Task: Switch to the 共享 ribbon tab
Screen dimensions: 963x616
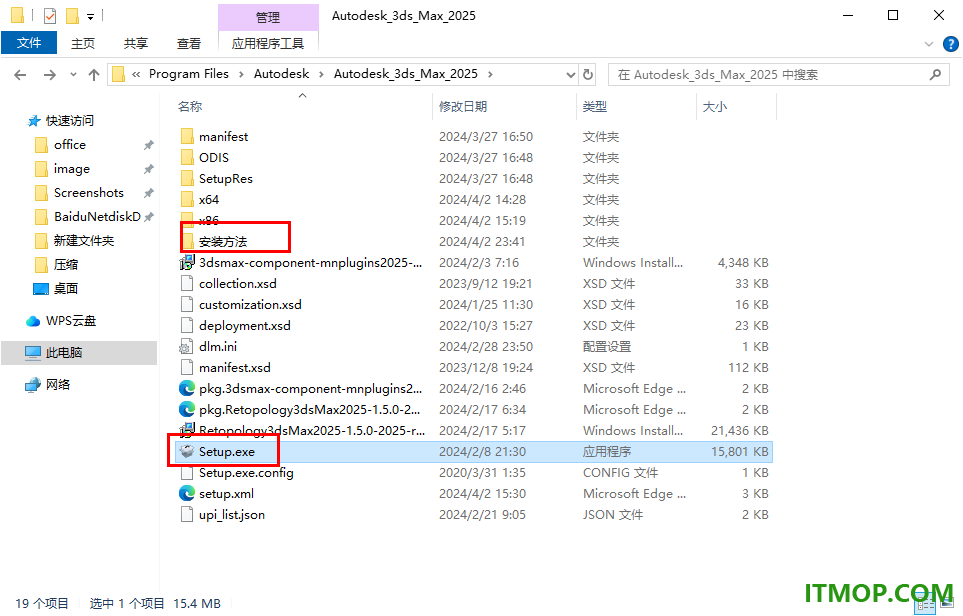Action: (136, 43)
